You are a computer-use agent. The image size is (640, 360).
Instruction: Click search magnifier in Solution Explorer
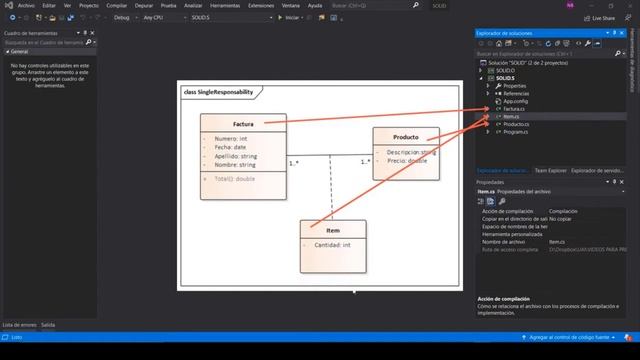[618, 53]
